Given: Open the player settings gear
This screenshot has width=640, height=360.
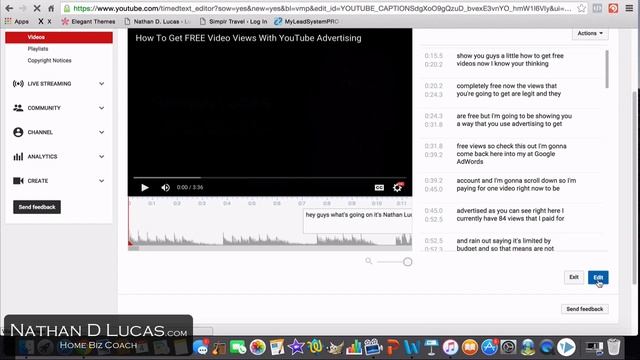Looking at the screenshot, I should point(398,187).
